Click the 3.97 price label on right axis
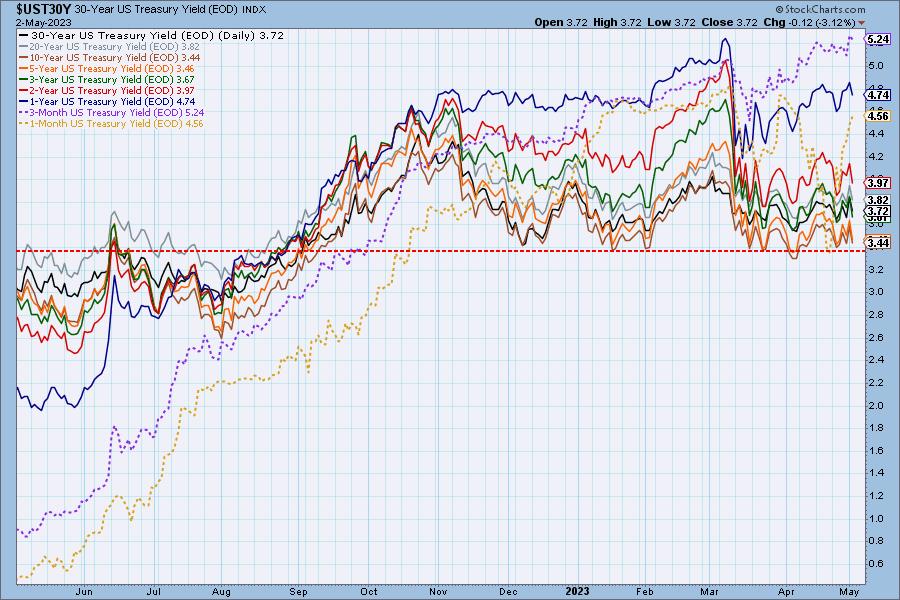Screen dimensions: 900x600 point(878,183)
